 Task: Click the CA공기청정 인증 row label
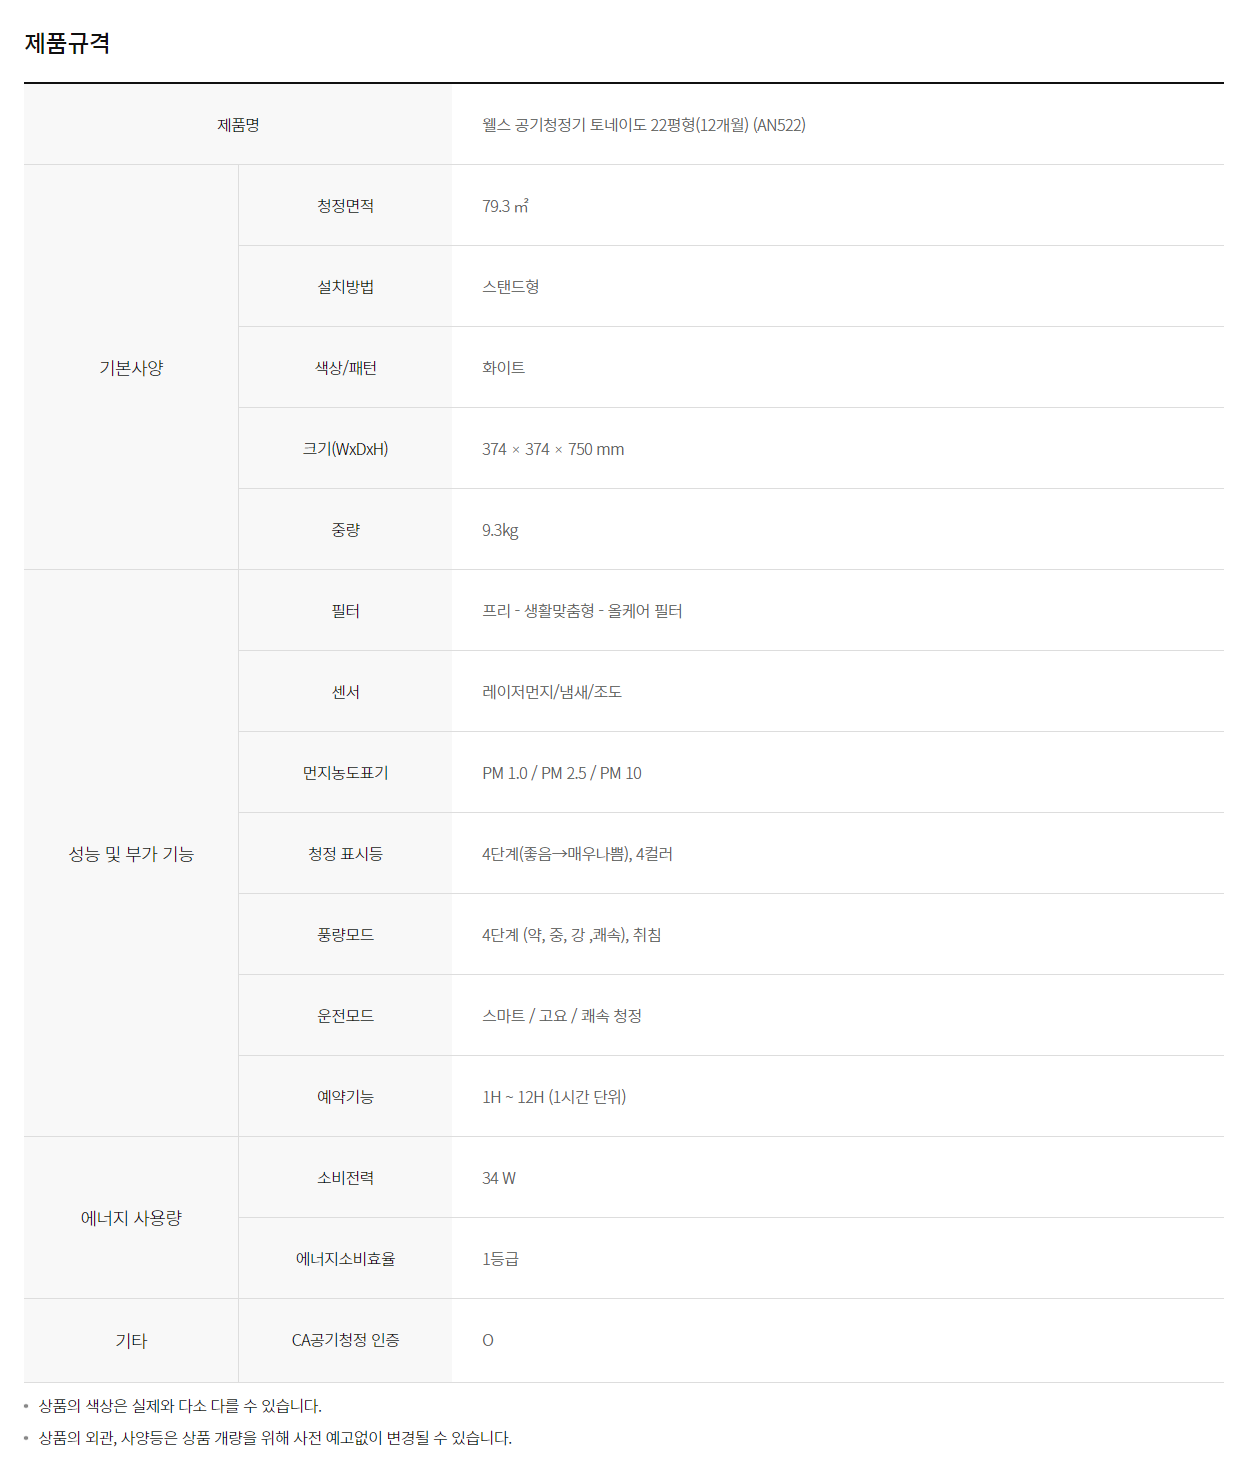(x=345, y=1340)
